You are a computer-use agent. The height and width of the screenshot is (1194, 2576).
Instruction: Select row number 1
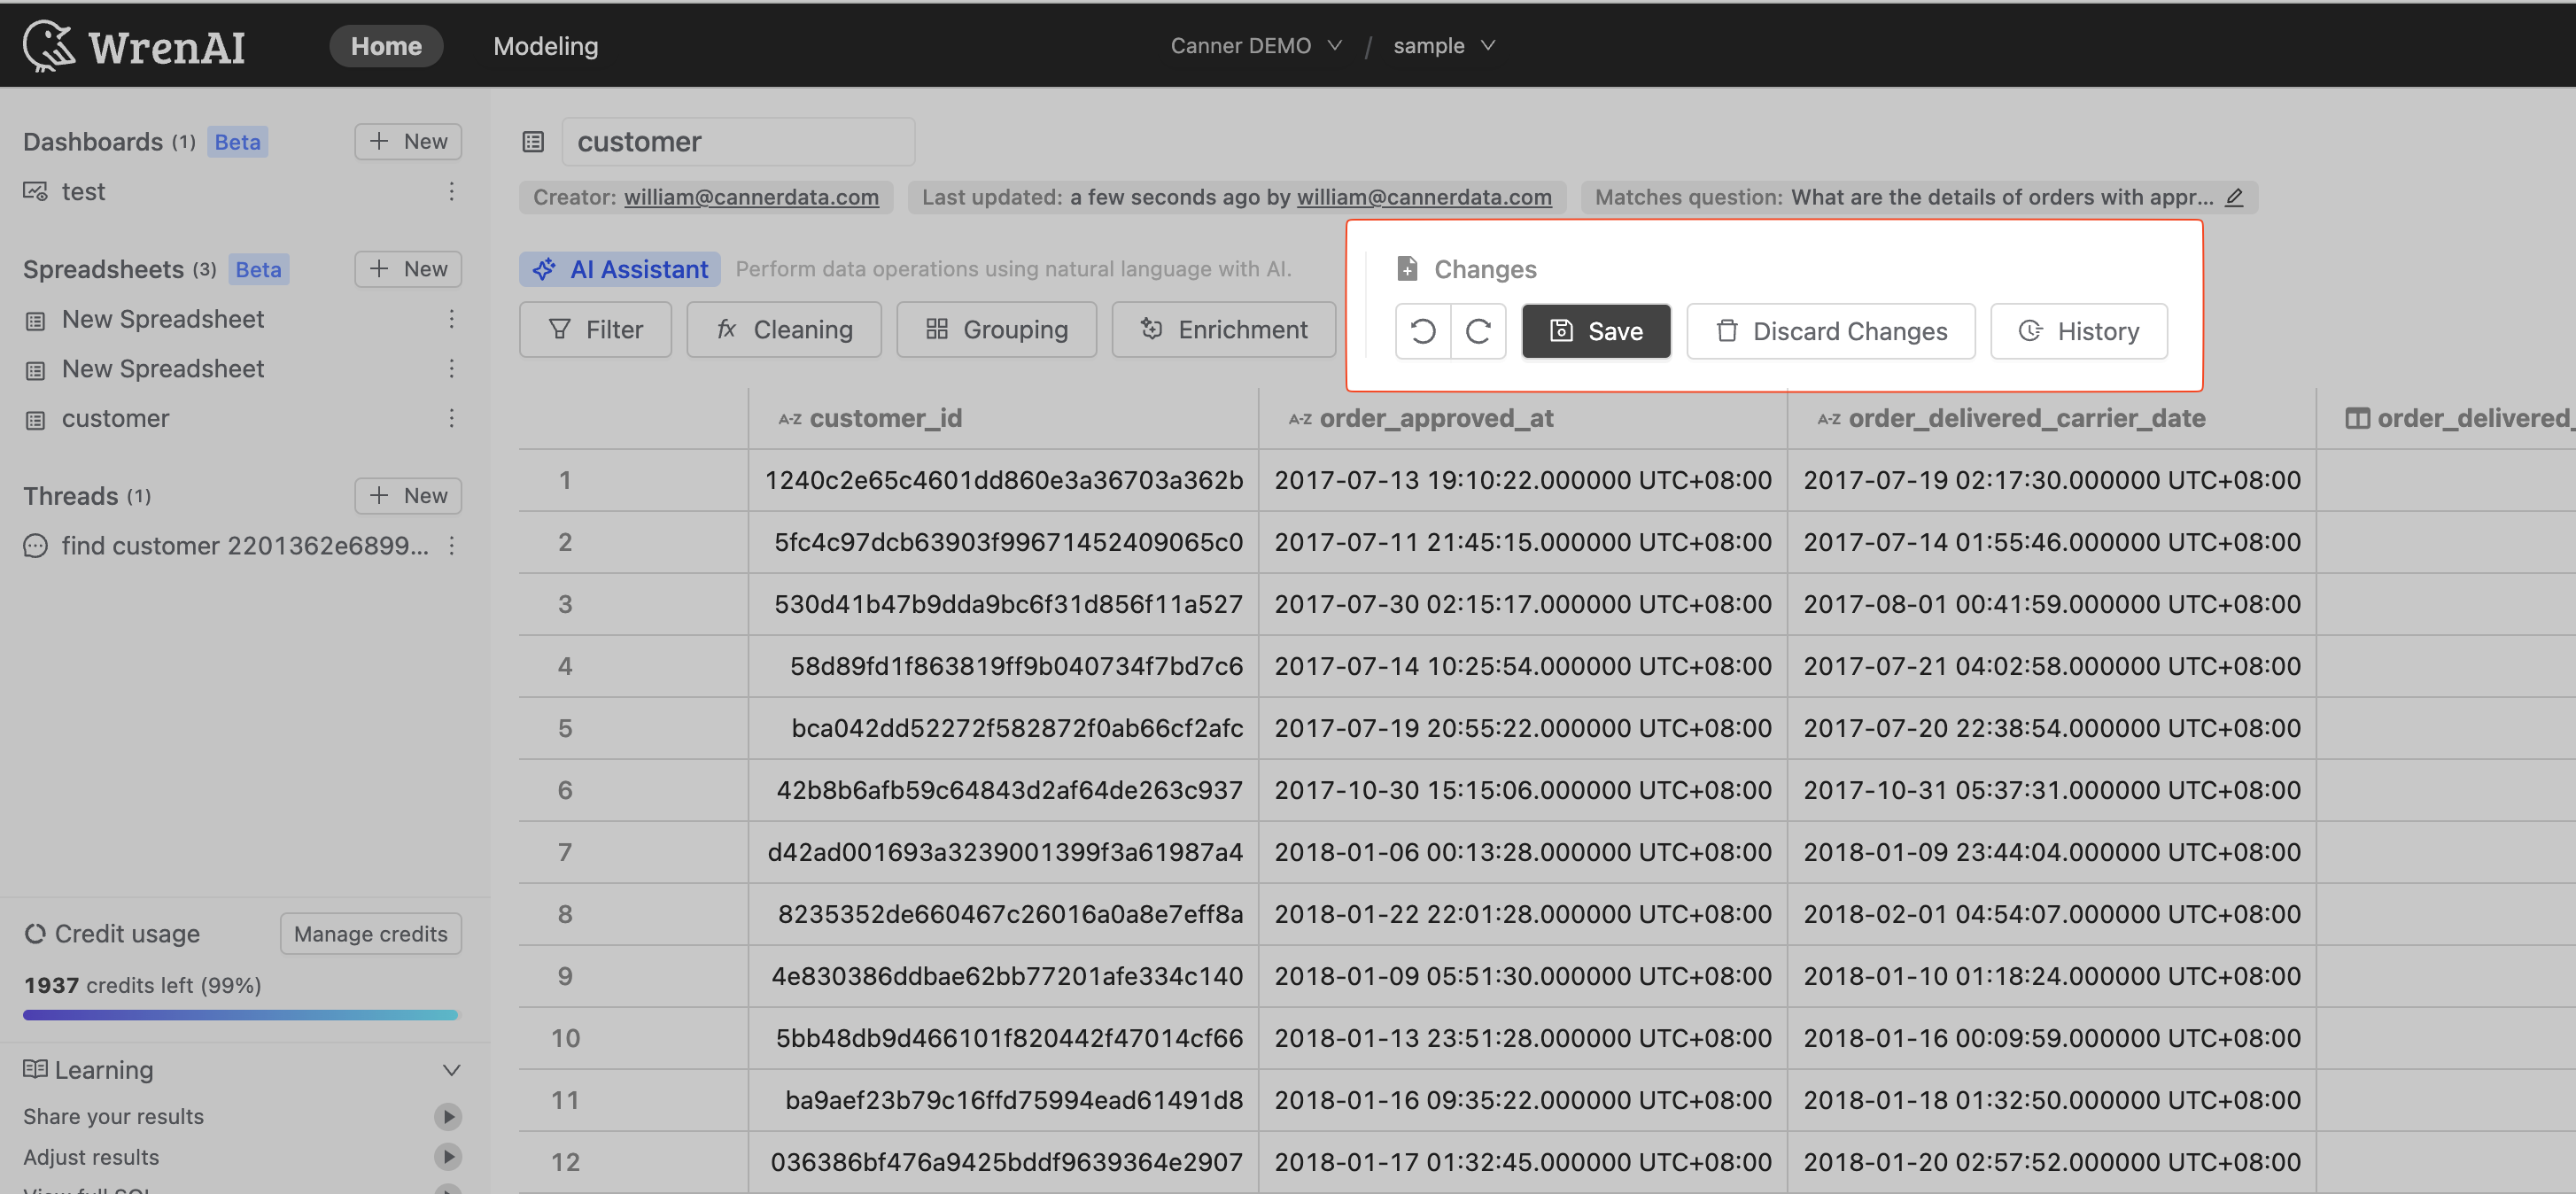tap(565, 480)
